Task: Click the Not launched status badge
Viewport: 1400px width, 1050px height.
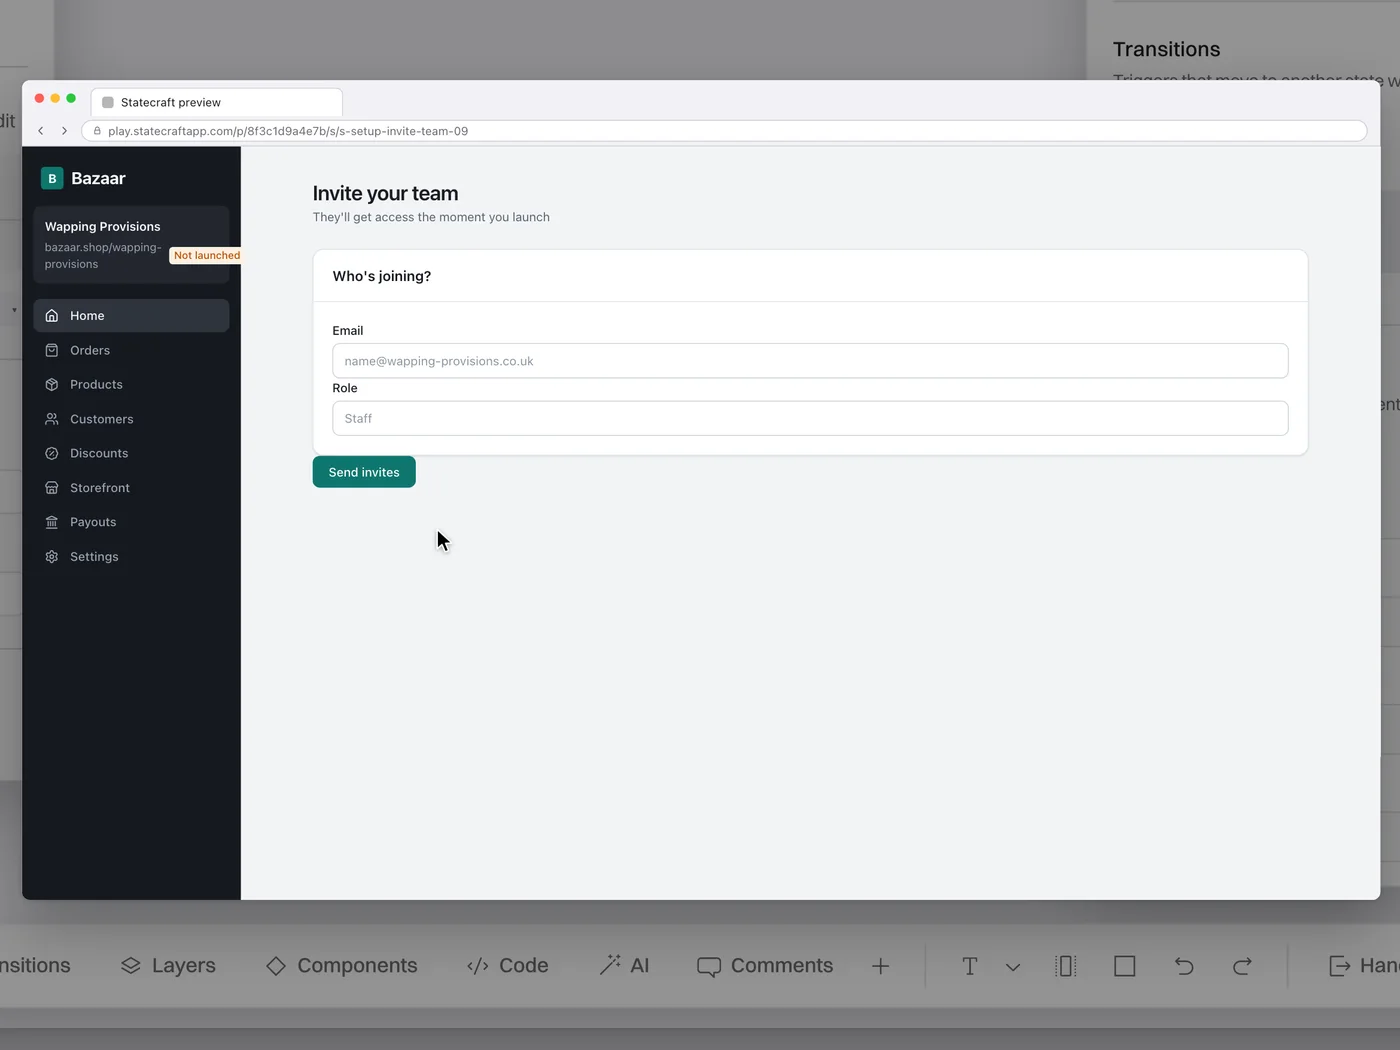Action: tap(207, 255)
